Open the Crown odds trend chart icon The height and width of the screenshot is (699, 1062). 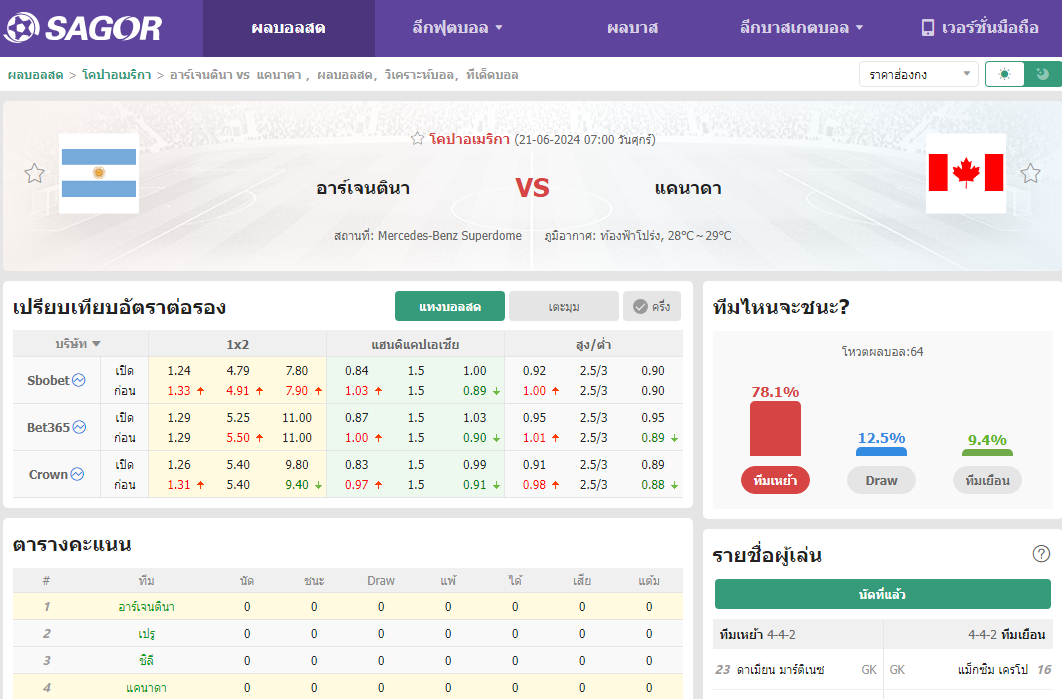(77, 474)
